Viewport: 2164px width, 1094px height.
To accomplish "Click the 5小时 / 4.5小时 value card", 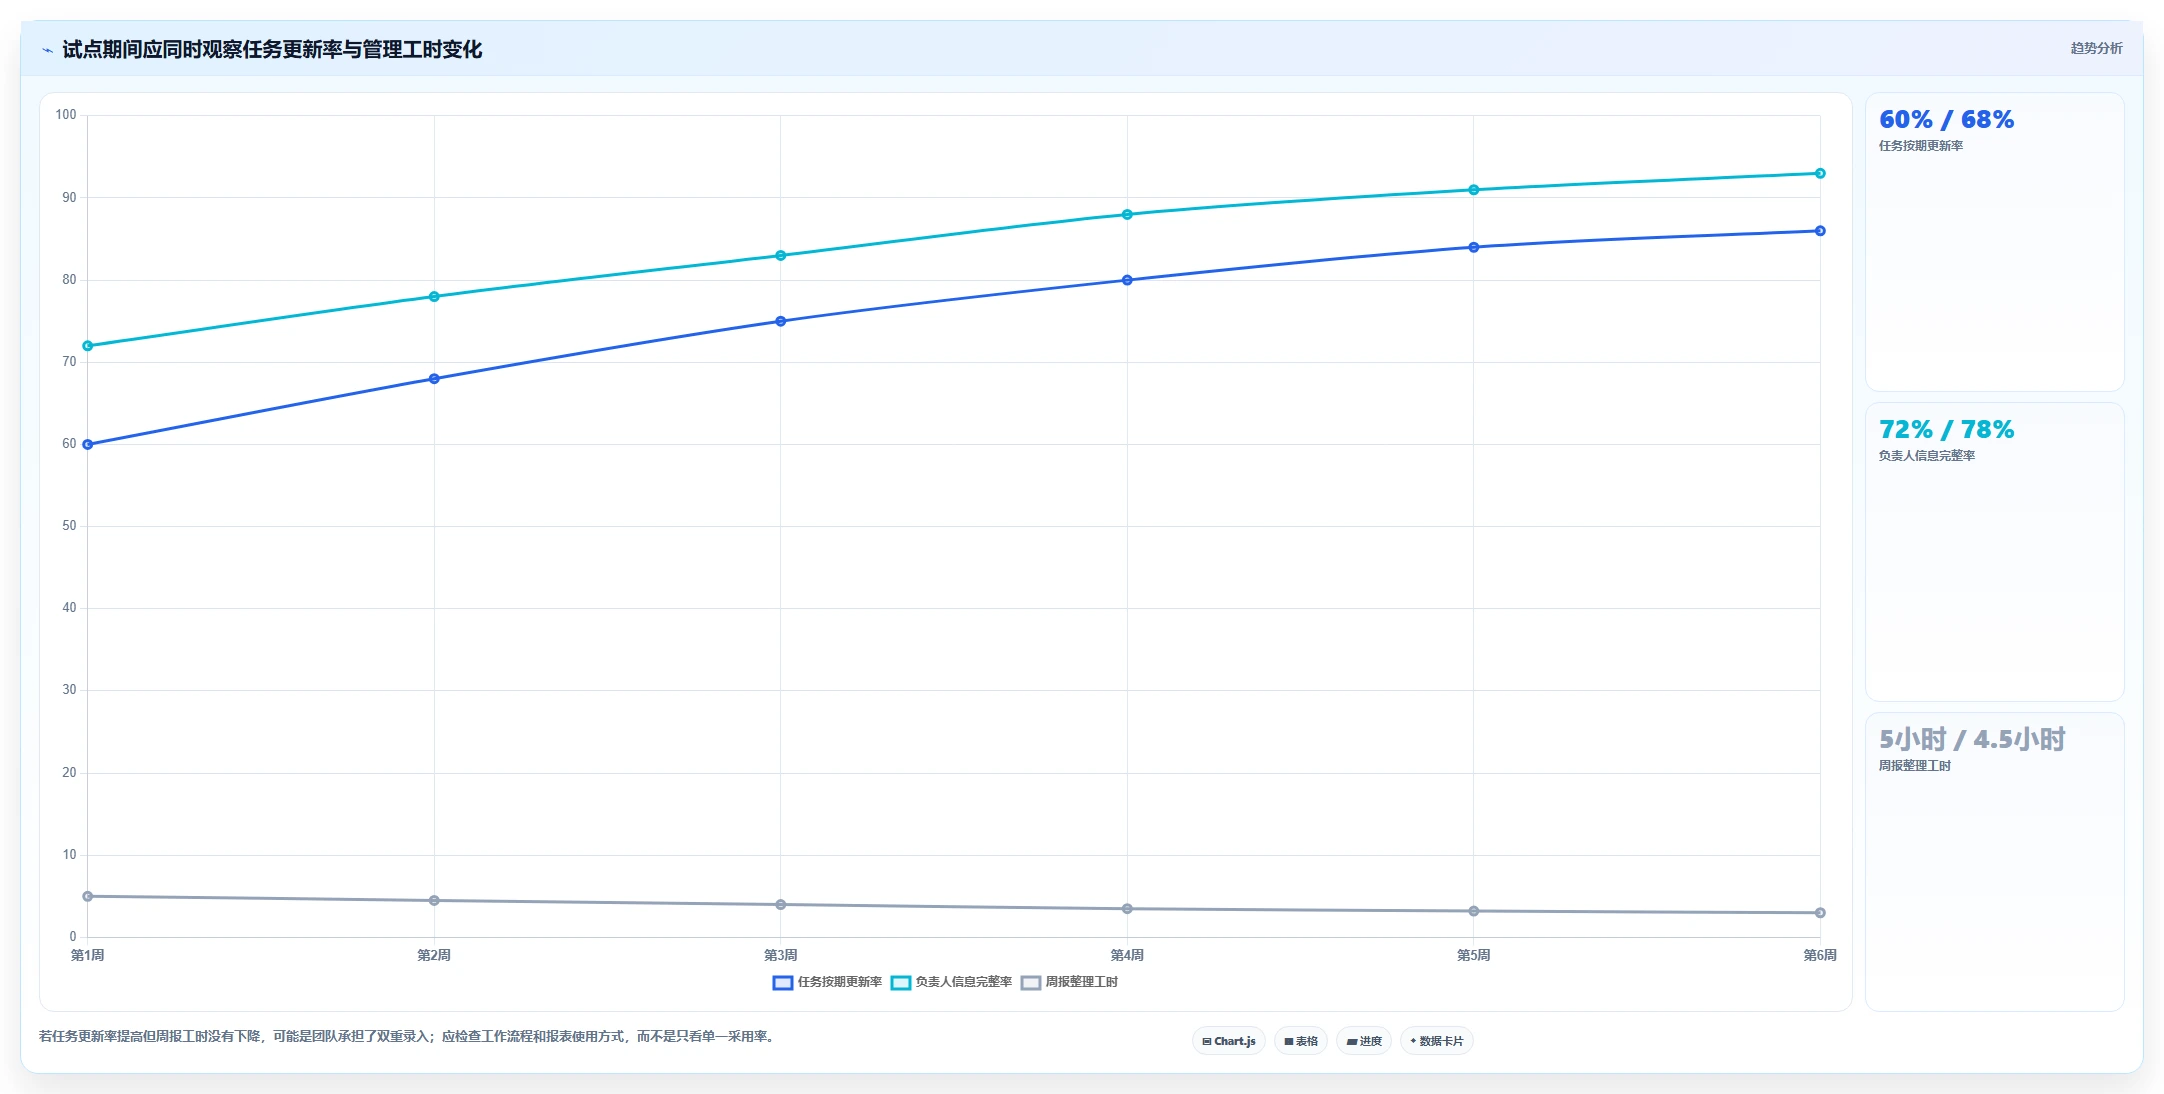I will click(x=1994, y=862).
